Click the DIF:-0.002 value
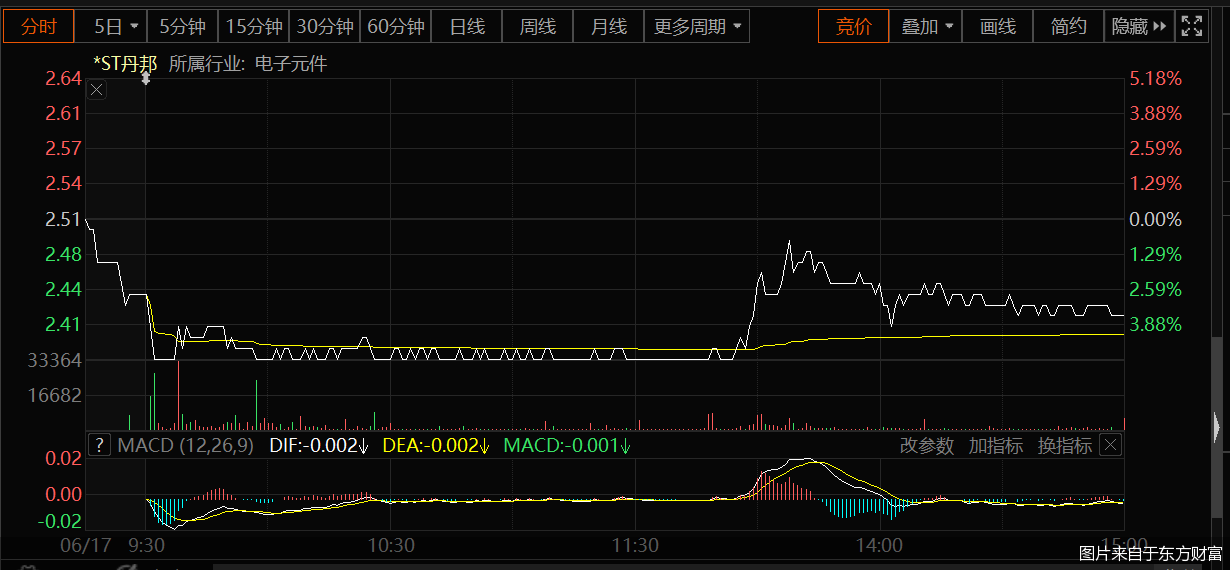The image size is (1230, 570). pos(319,445)
